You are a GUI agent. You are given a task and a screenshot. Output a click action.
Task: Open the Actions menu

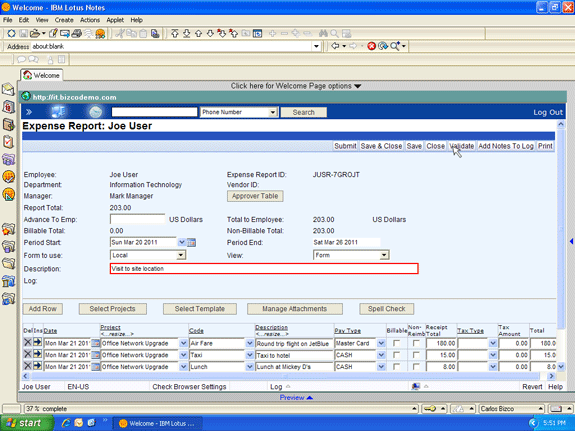tap(90, 20)
